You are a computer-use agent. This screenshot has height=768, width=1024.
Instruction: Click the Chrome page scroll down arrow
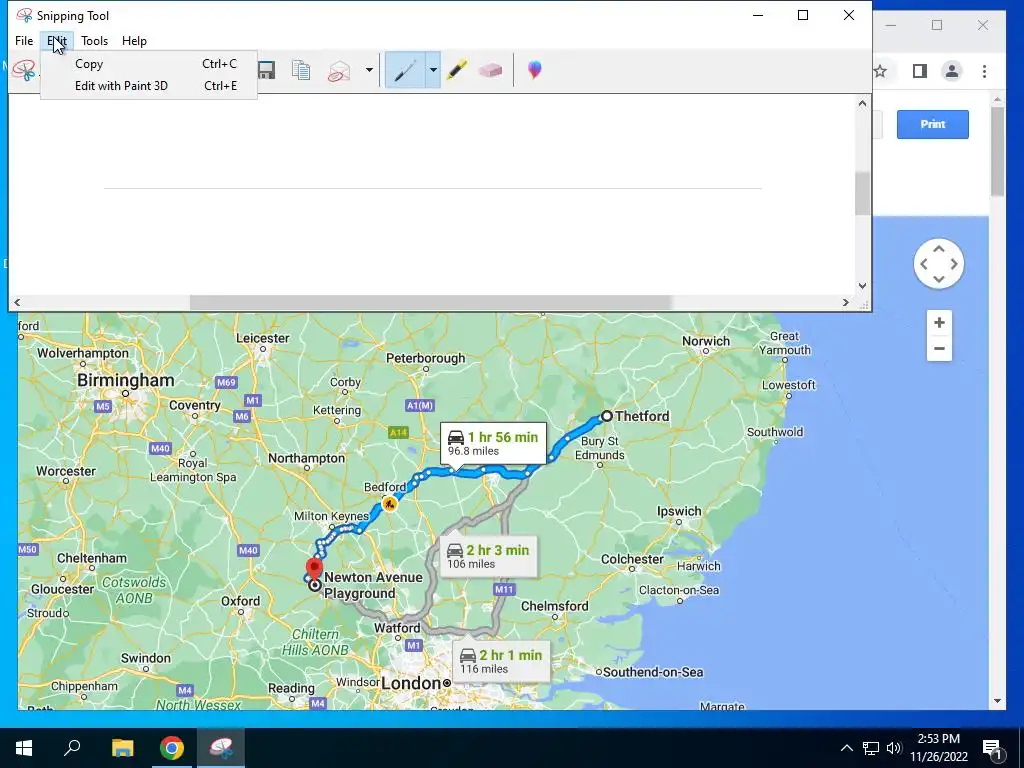pyautogui.click(x=997, y=701)
